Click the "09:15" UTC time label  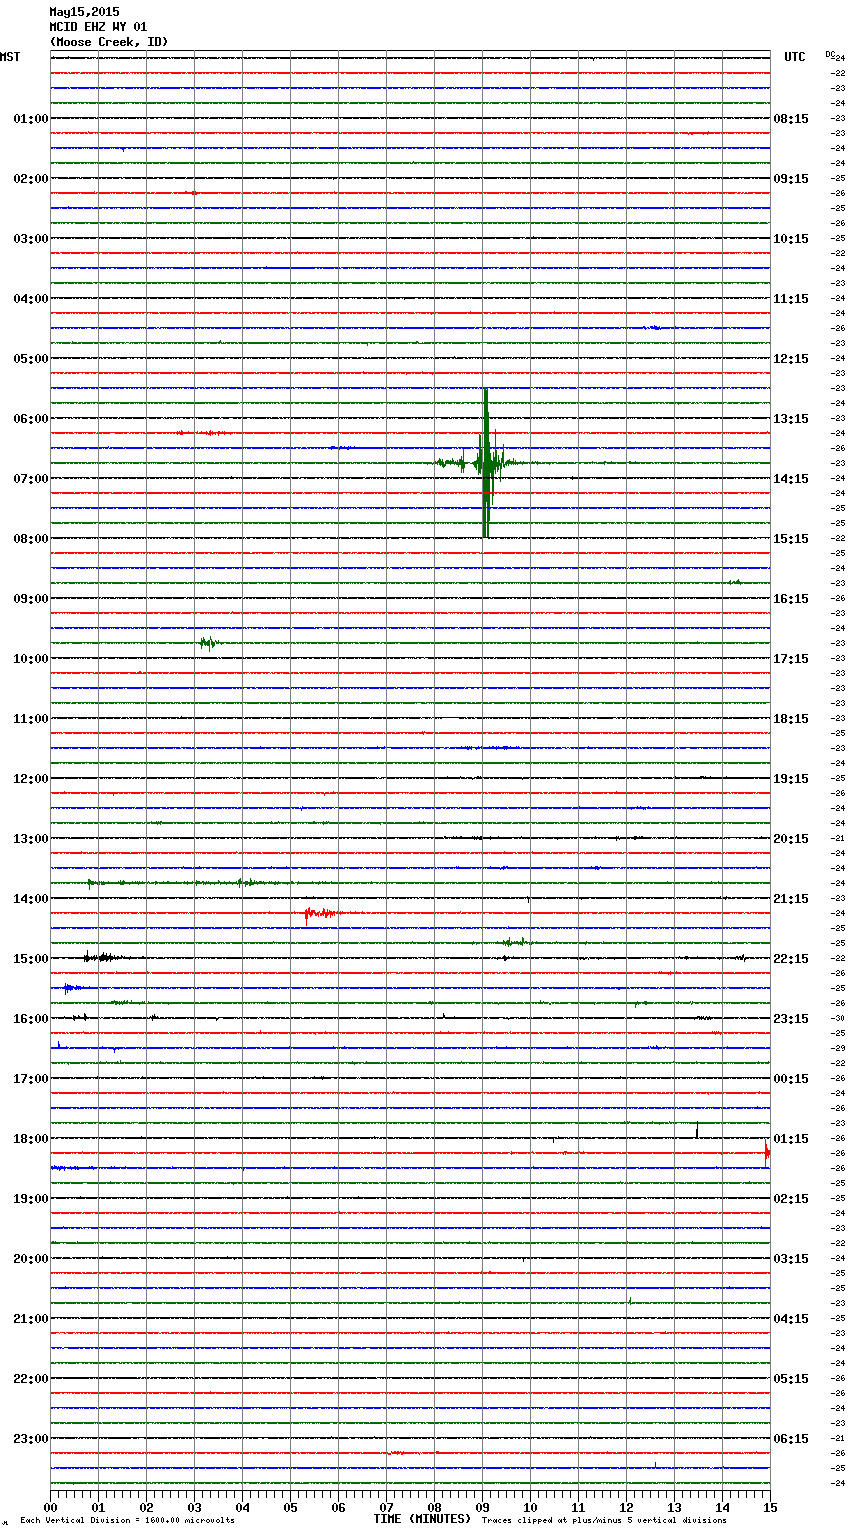(x=791, y=179)
